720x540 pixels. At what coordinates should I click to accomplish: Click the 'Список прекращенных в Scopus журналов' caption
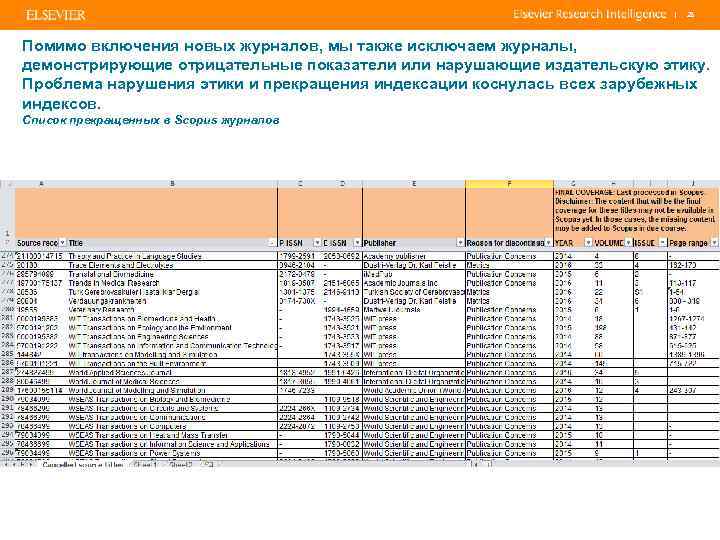(x=151, y=120)
